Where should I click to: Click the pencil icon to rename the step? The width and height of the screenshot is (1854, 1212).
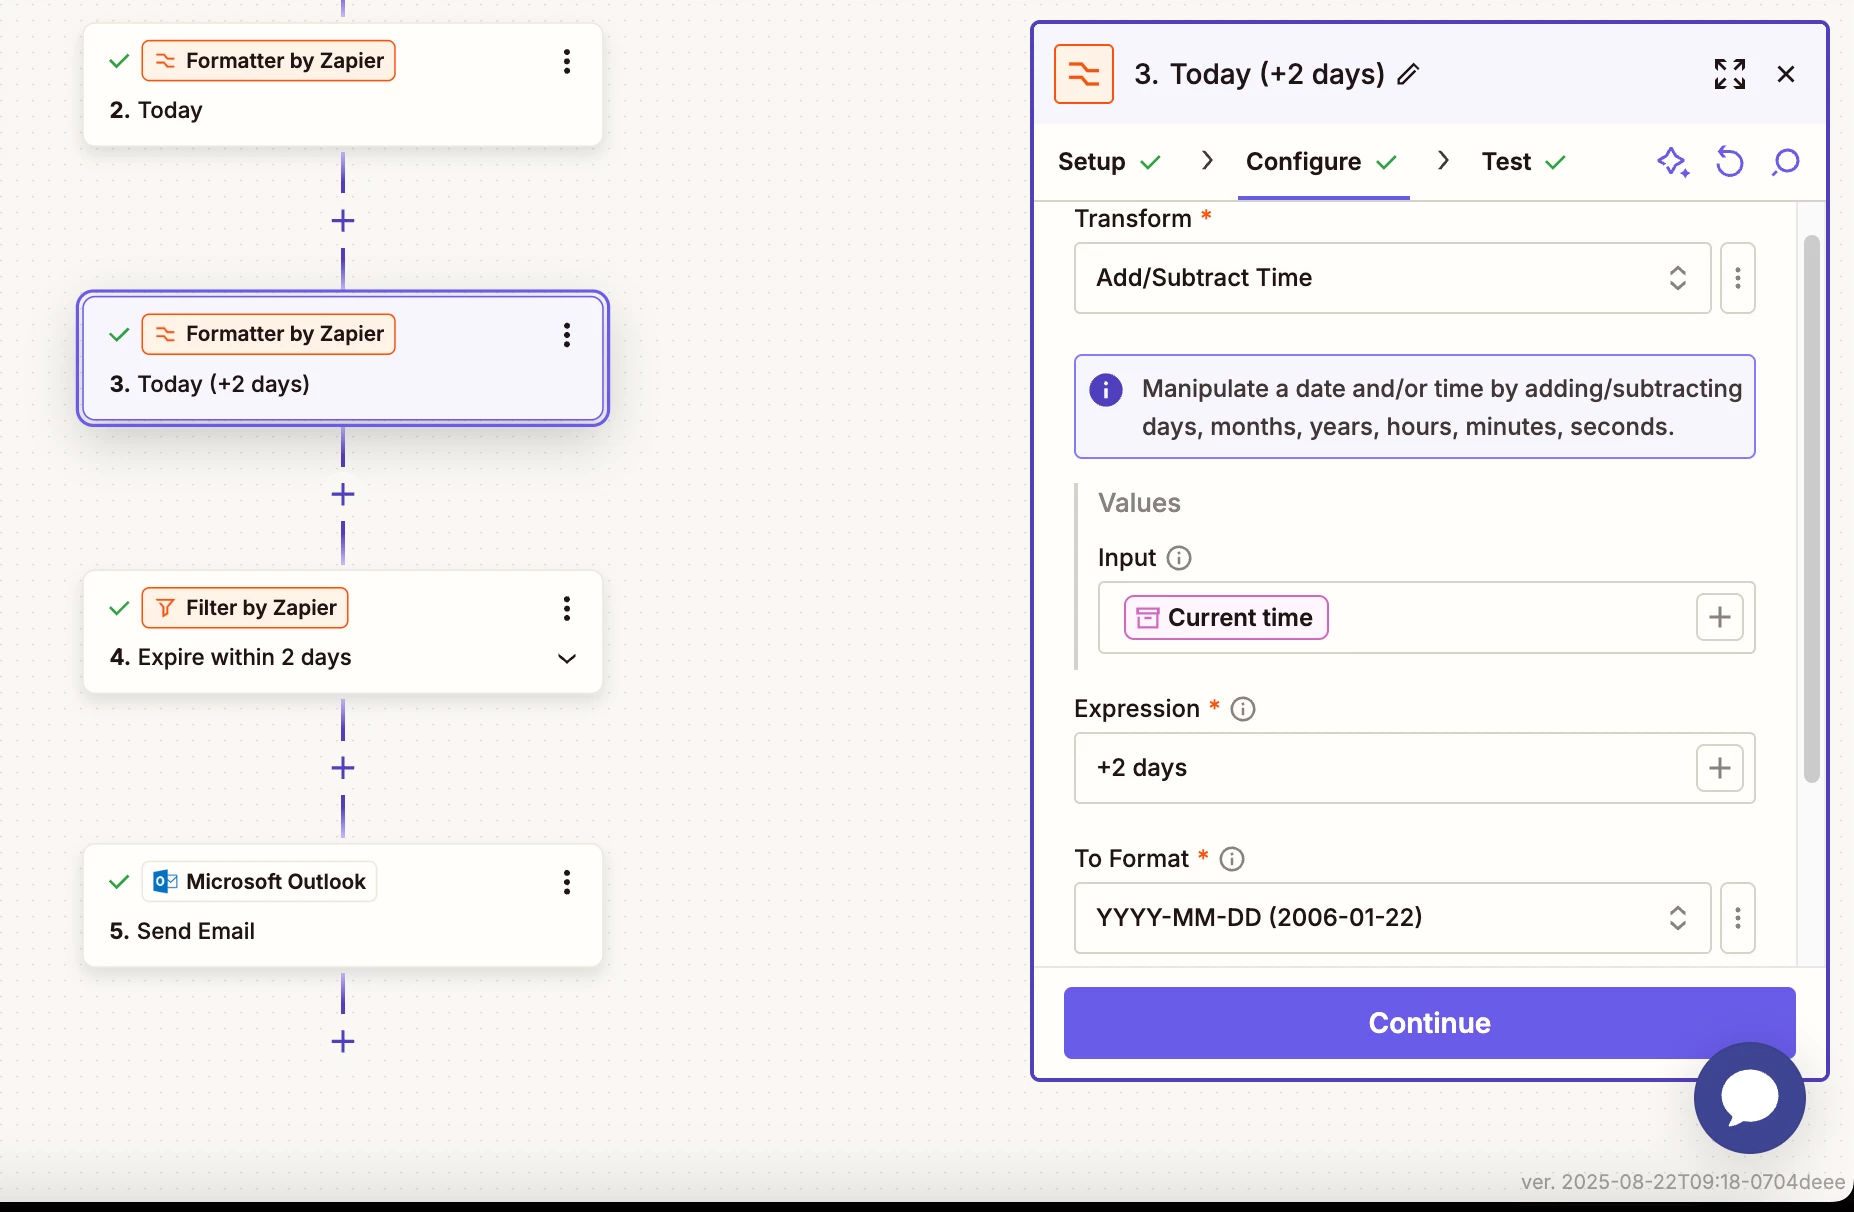(1408, 74)
